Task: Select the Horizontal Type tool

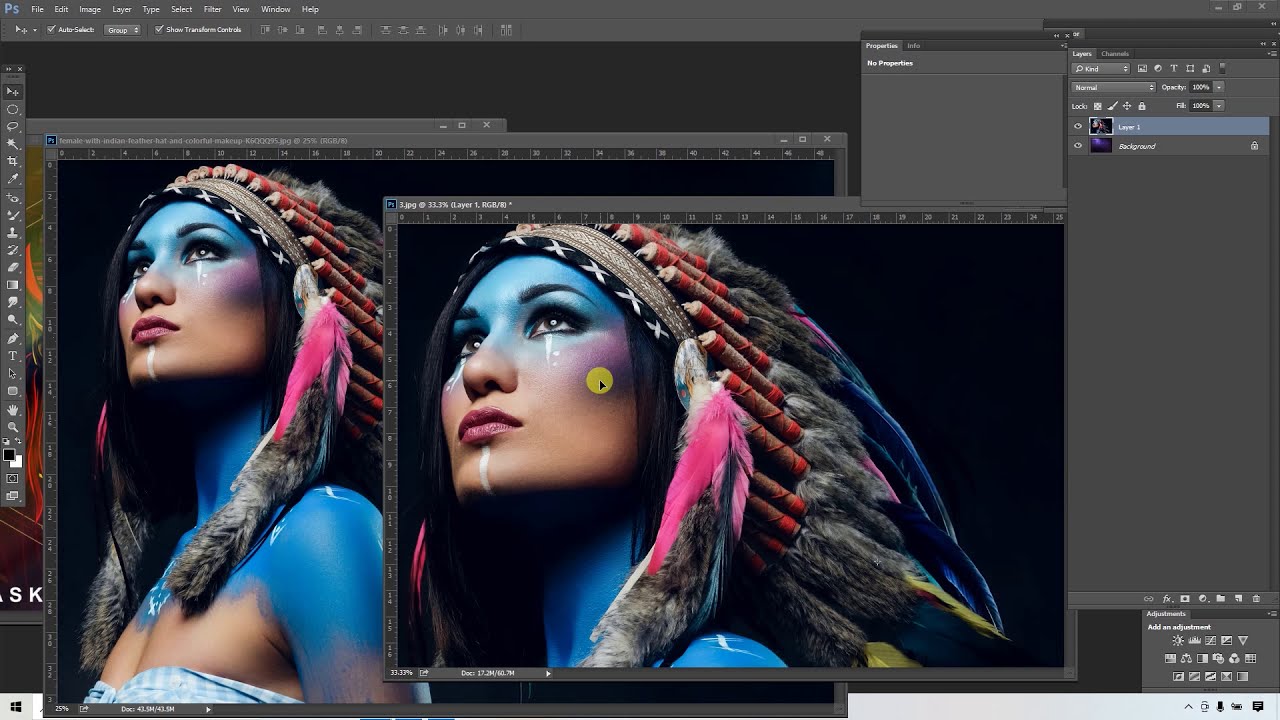Action: click(x=13, y=356)
